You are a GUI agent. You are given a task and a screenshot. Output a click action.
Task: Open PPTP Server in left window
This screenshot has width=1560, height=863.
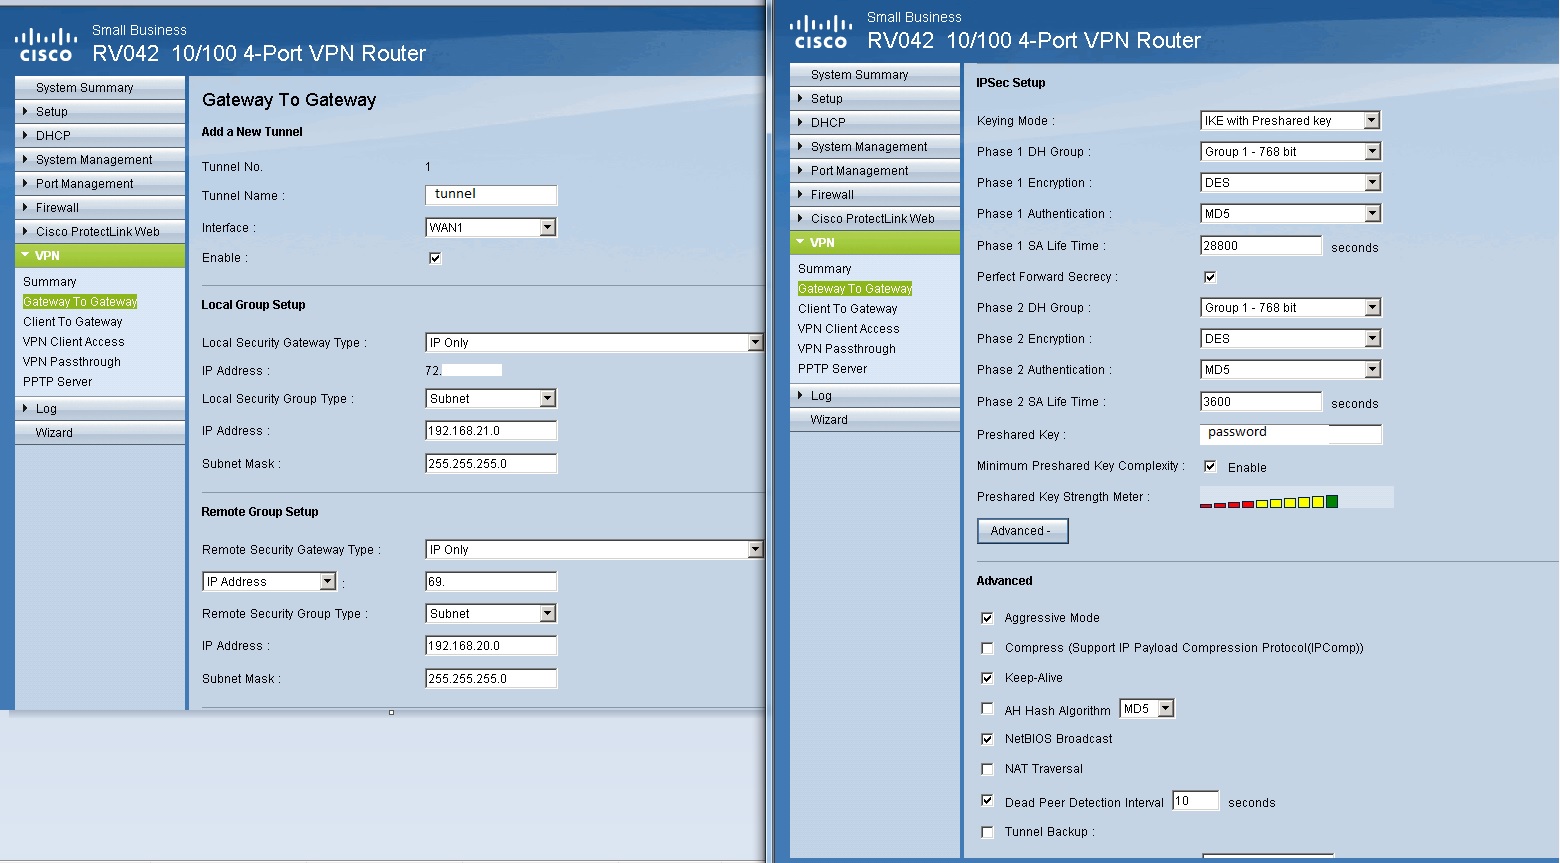(x=57, y=382)
